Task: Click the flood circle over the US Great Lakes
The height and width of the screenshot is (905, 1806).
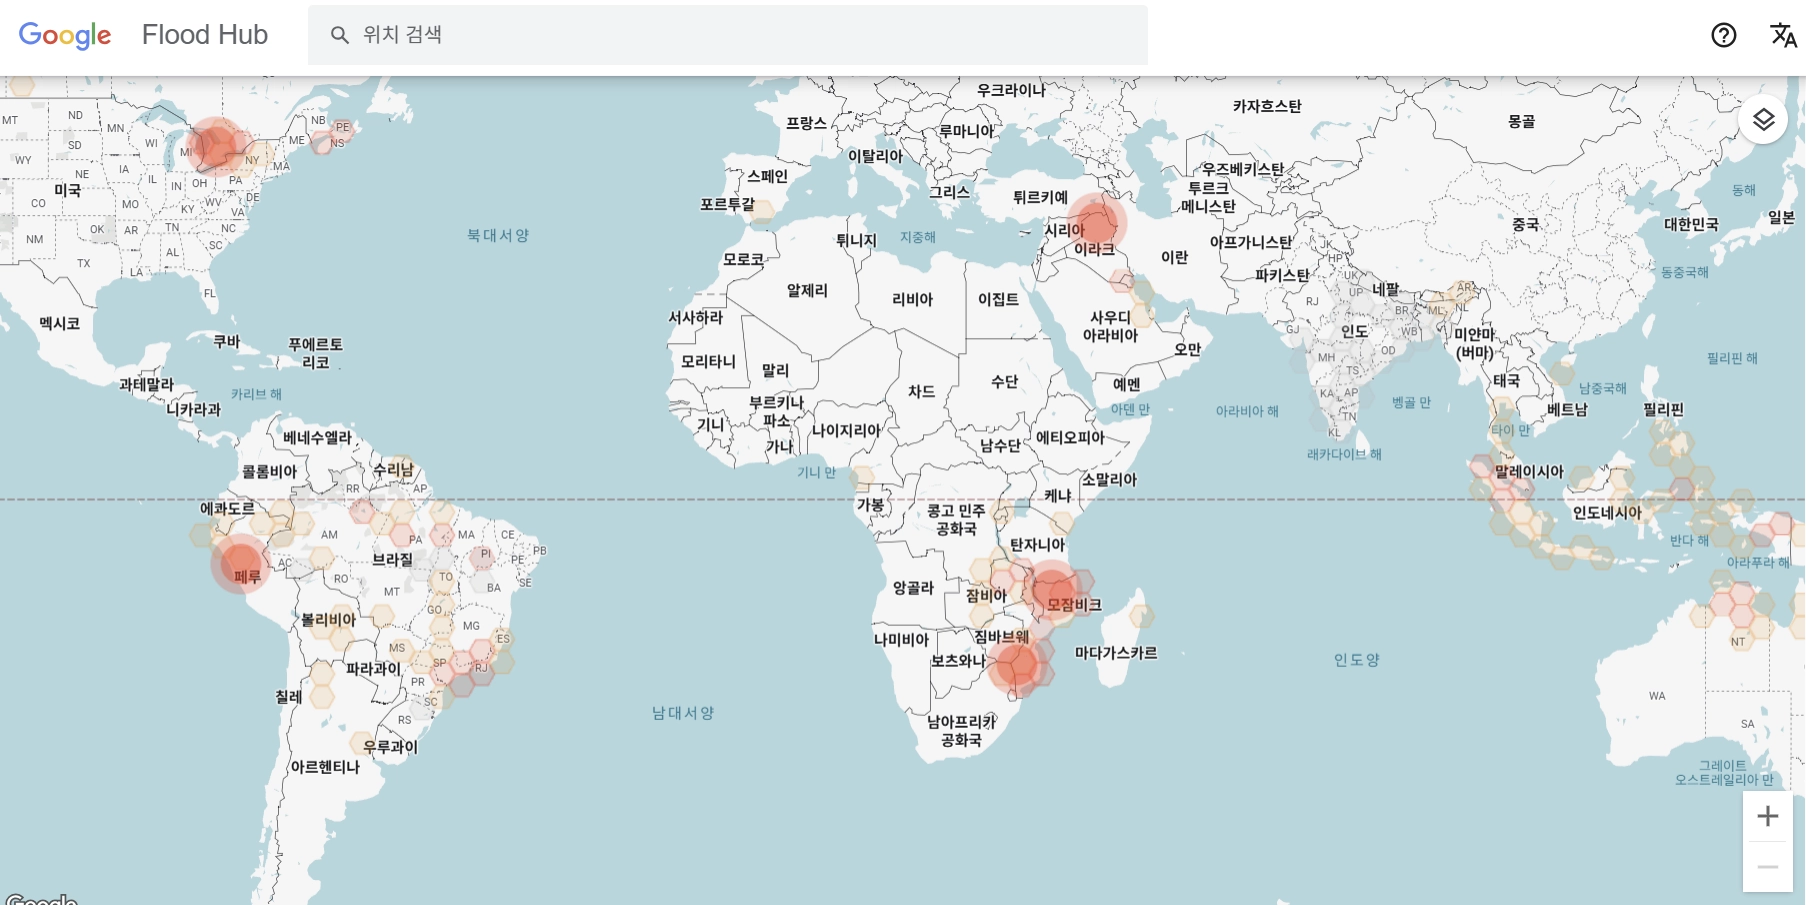Action: coord(216,147)
